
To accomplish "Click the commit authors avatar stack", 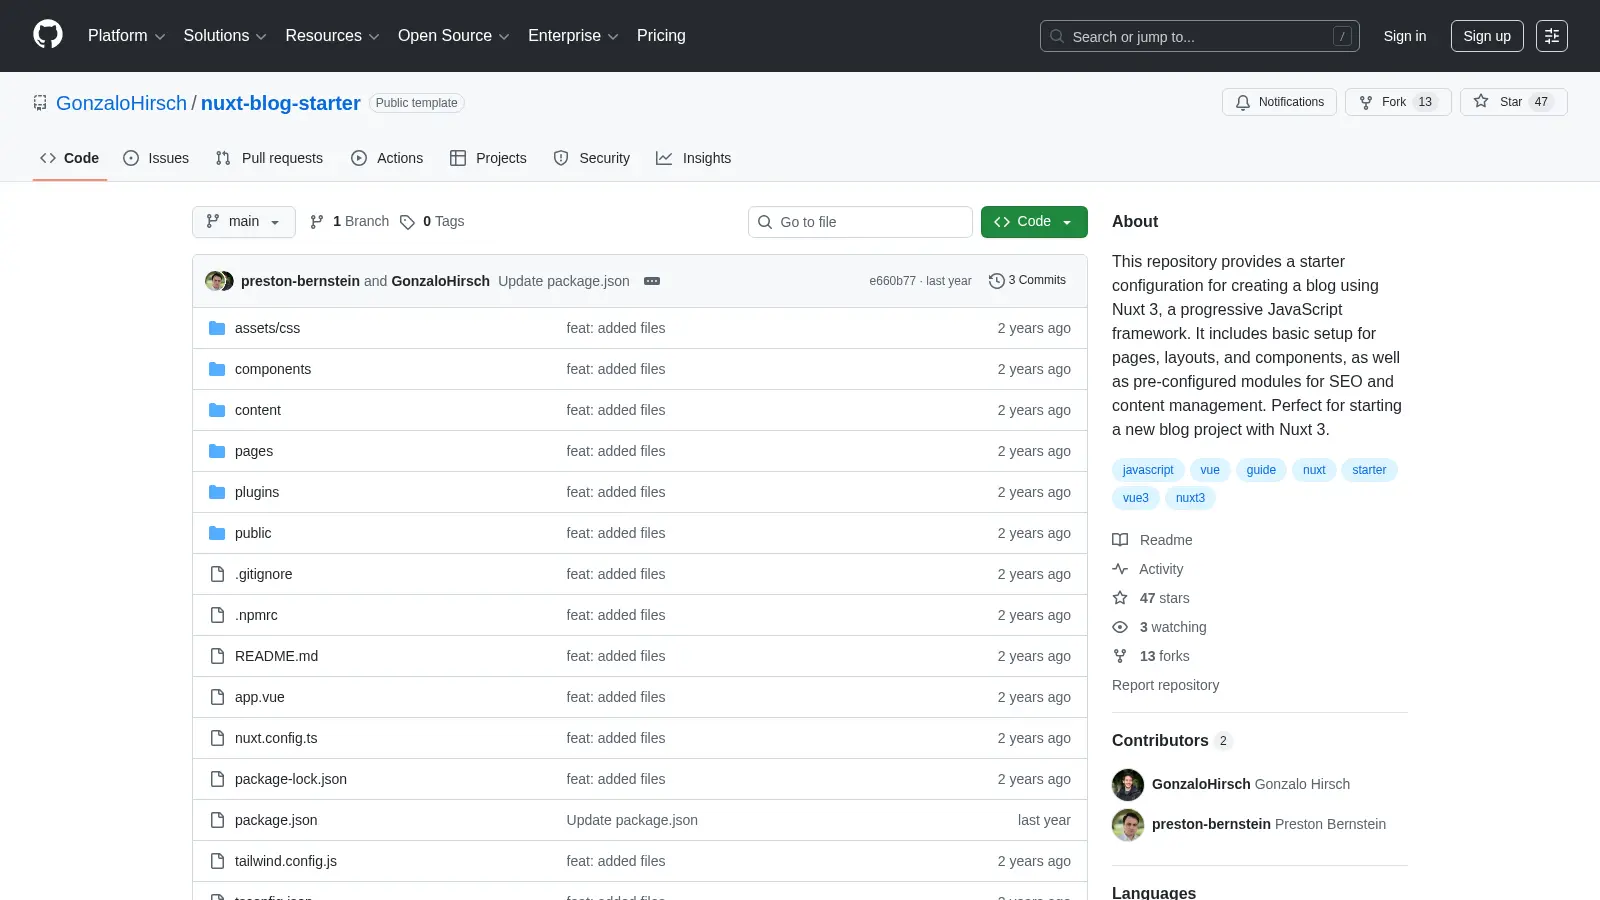I will (x=219, y=281).
